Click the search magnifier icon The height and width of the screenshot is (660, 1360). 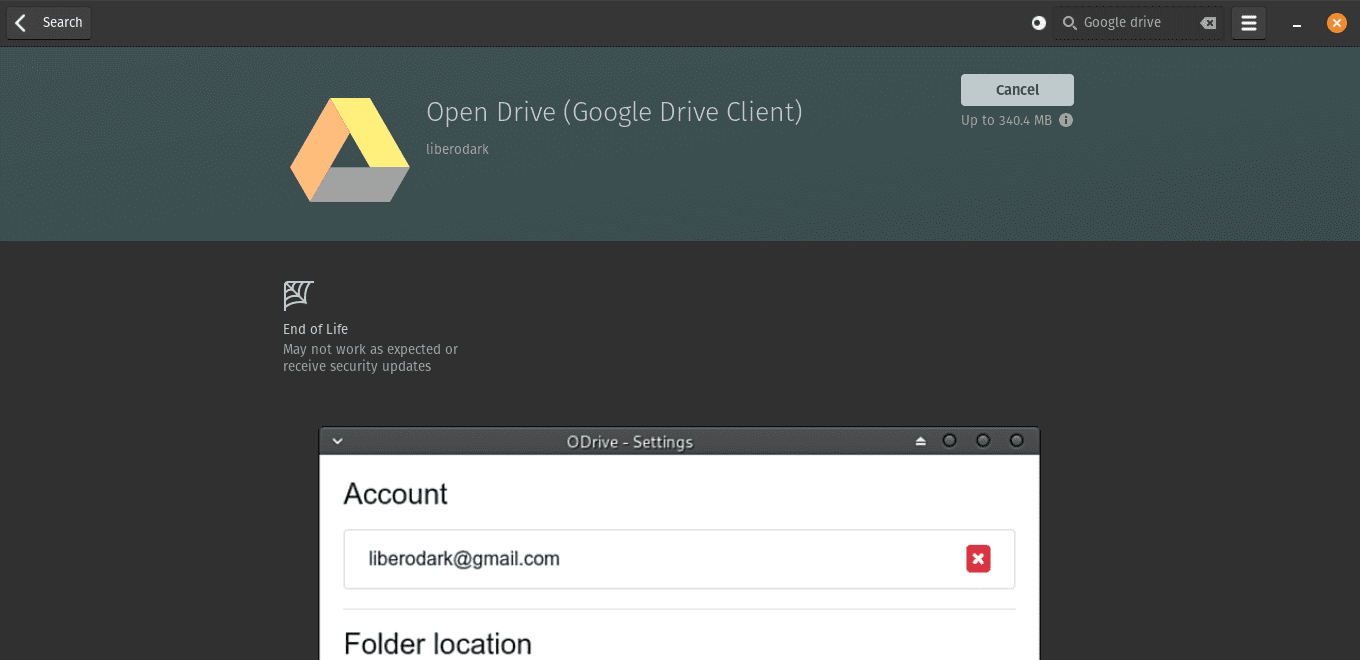point(1069,23)
